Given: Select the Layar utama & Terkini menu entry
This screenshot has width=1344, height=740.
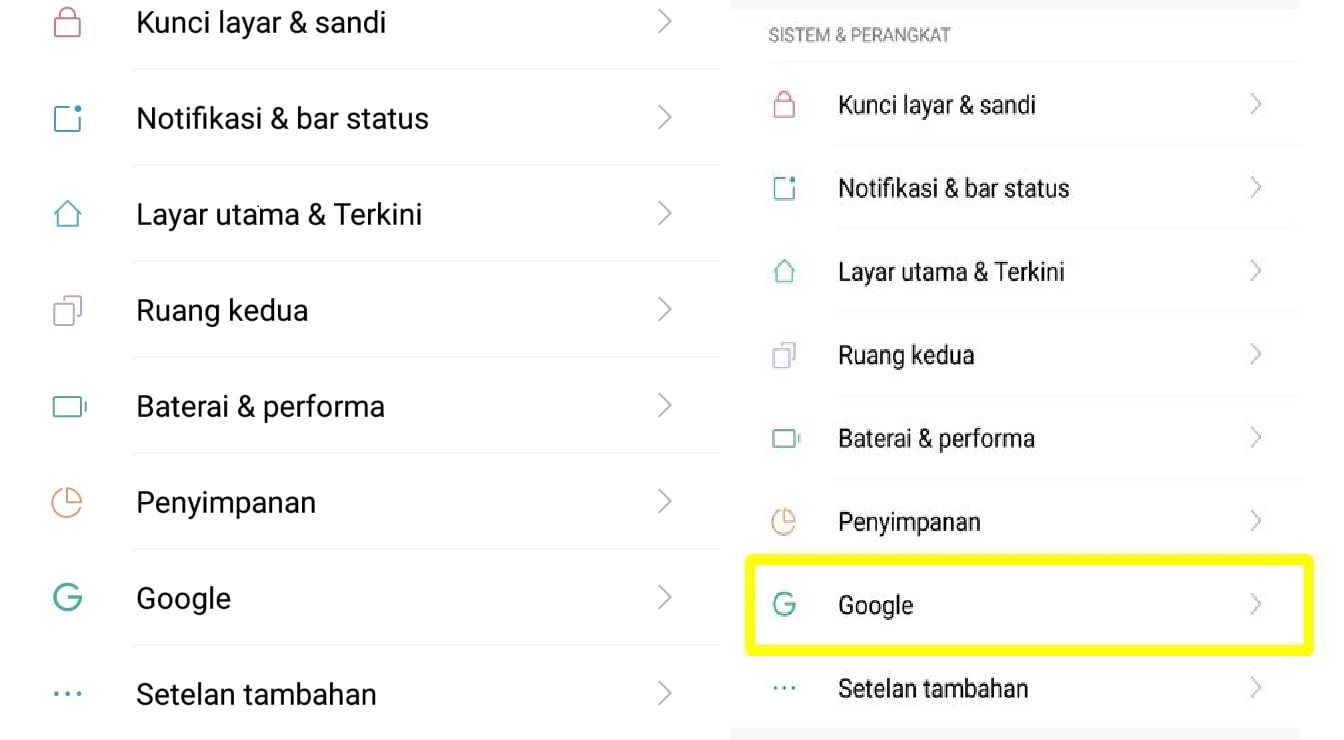Looking at the screenshot, I should coord(951,271).
